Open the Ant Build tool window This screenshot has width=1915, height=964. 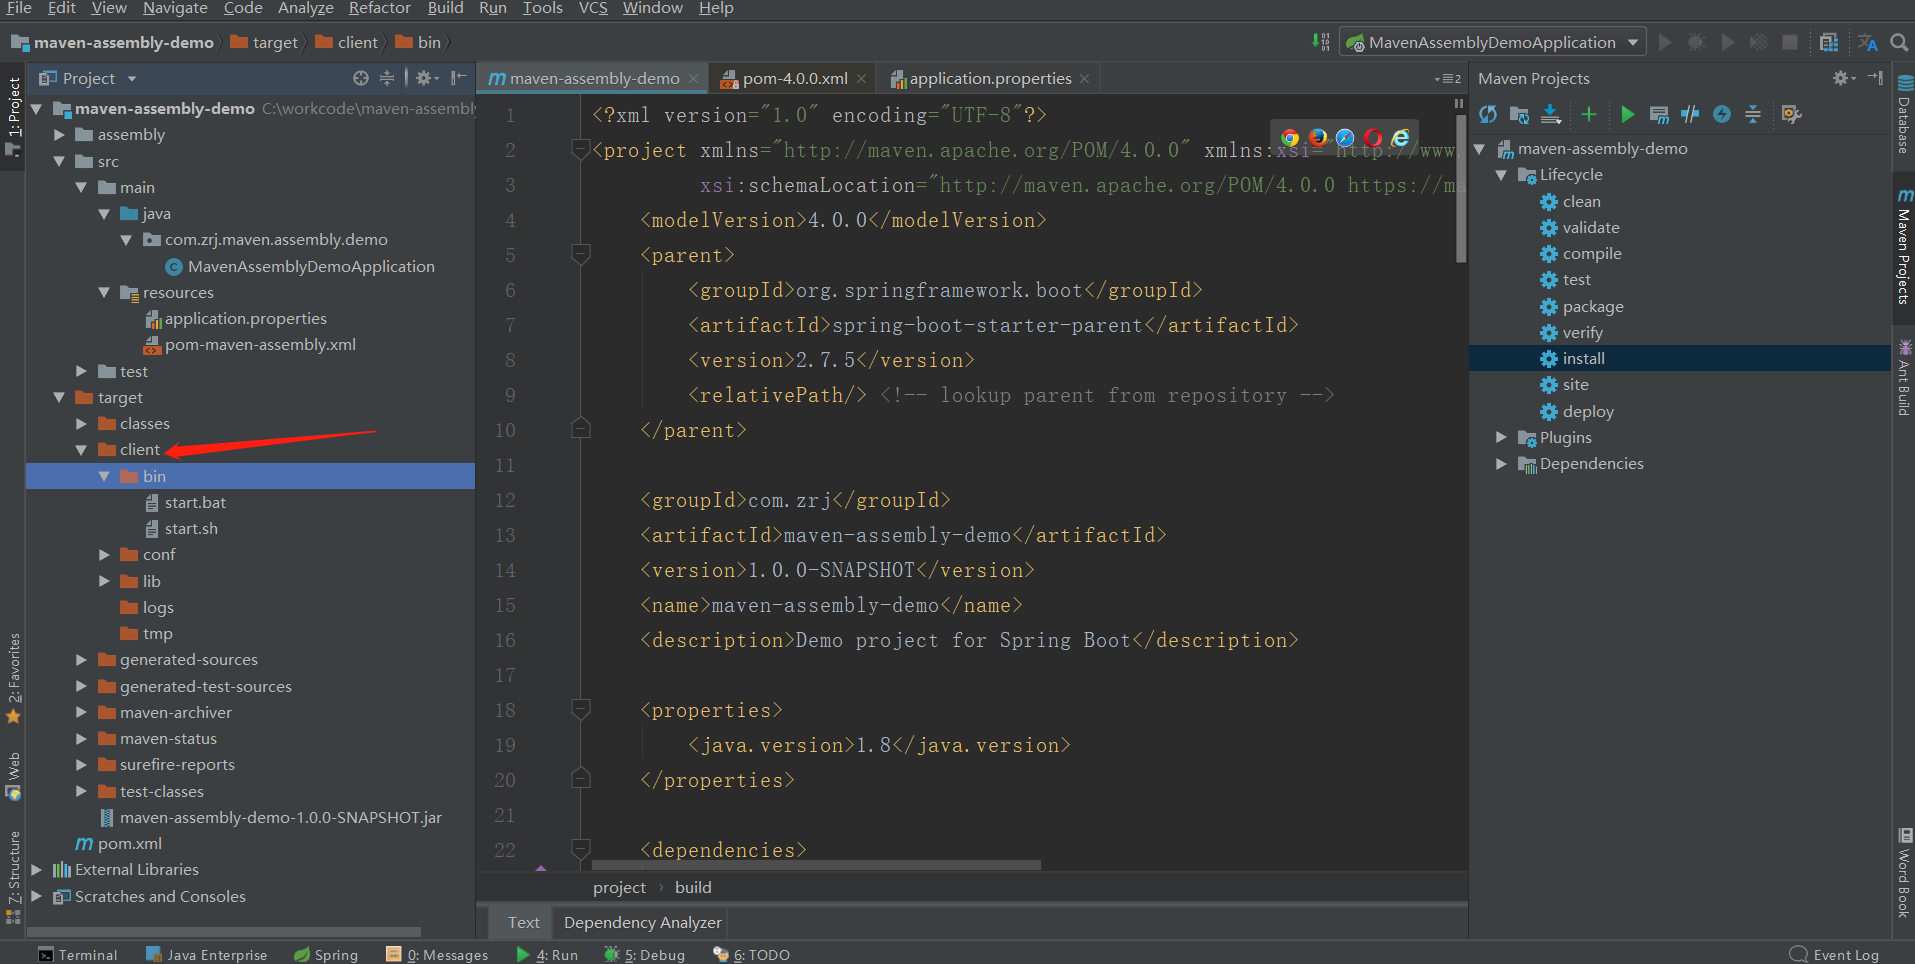point(1905,375)
